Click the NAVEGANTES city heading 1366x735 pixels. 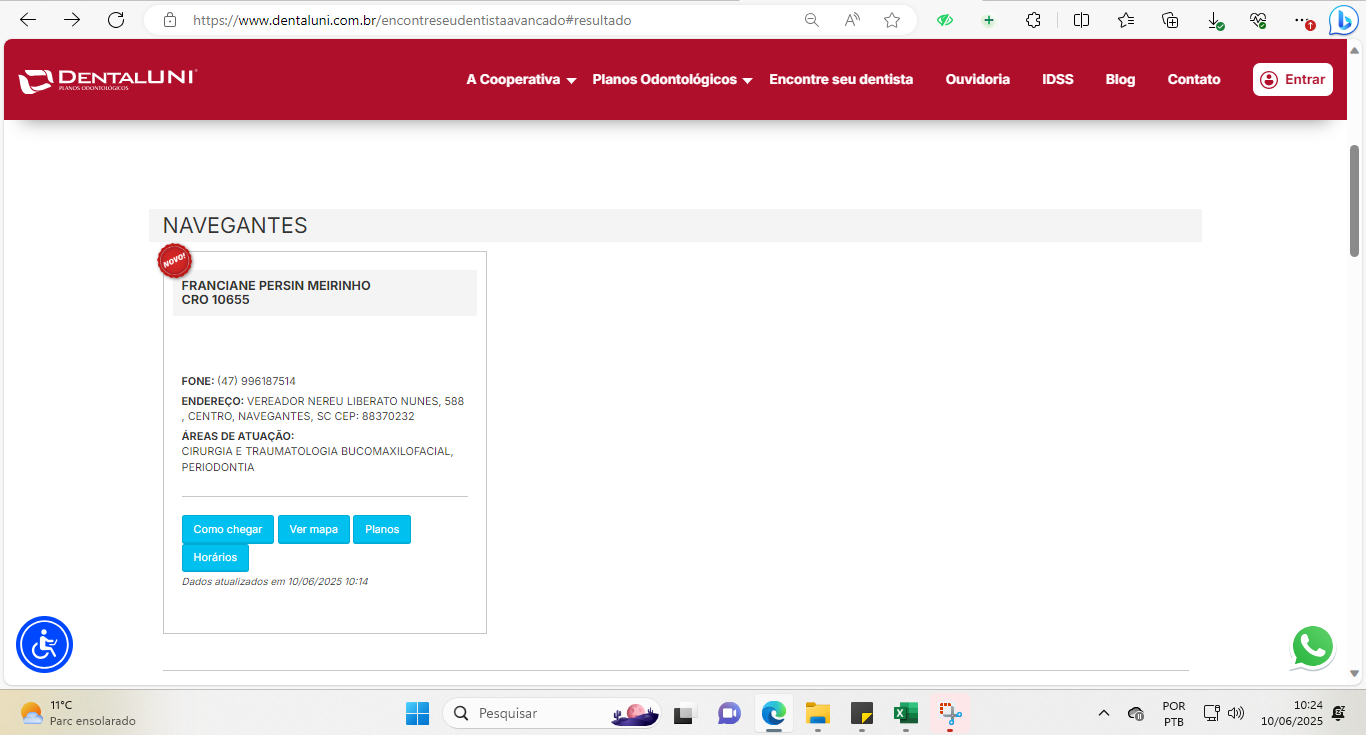(x=235, y=226)
